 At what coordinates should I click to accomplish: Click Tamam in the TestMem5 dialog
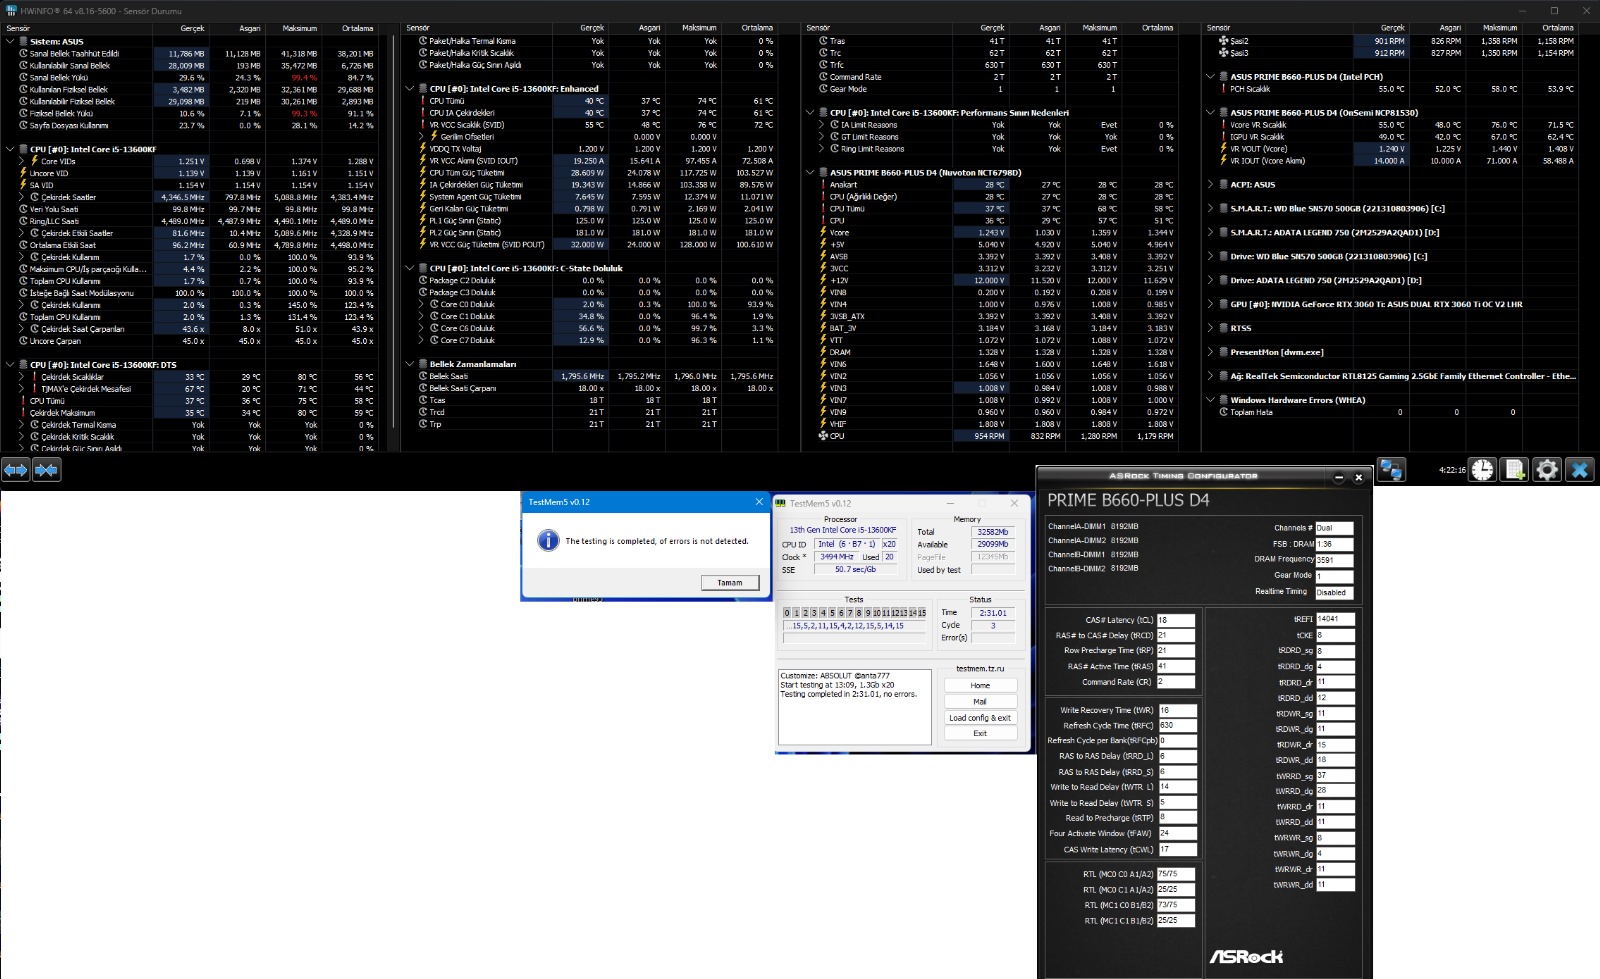pyautogui.click(x=730, y=583)
